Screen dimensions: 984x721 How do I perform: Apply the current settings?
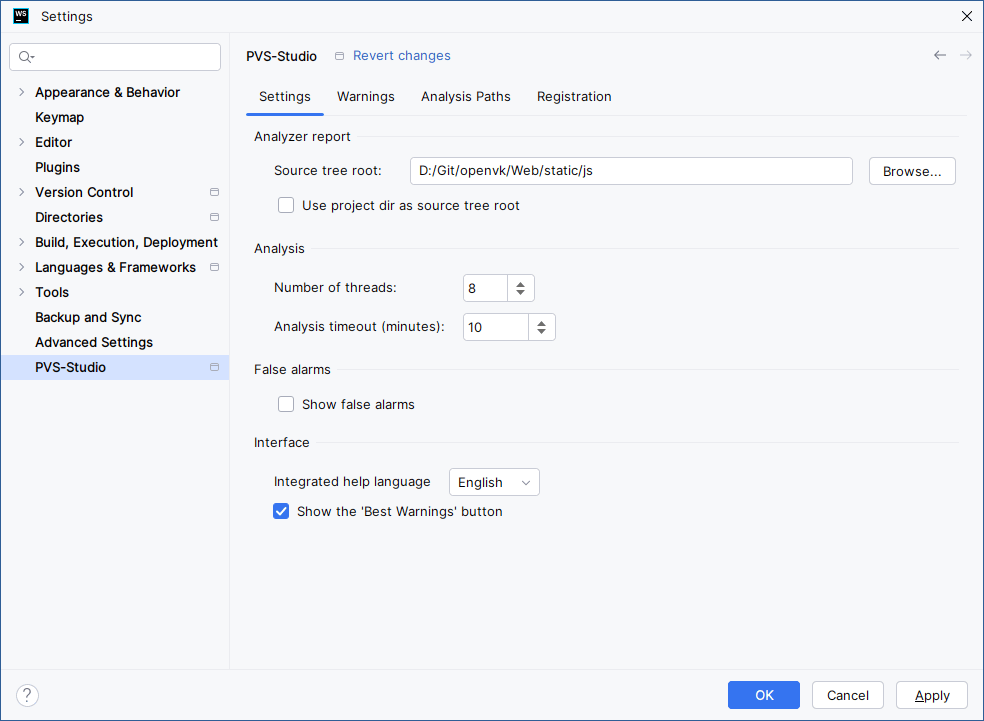tap(931, 695)
